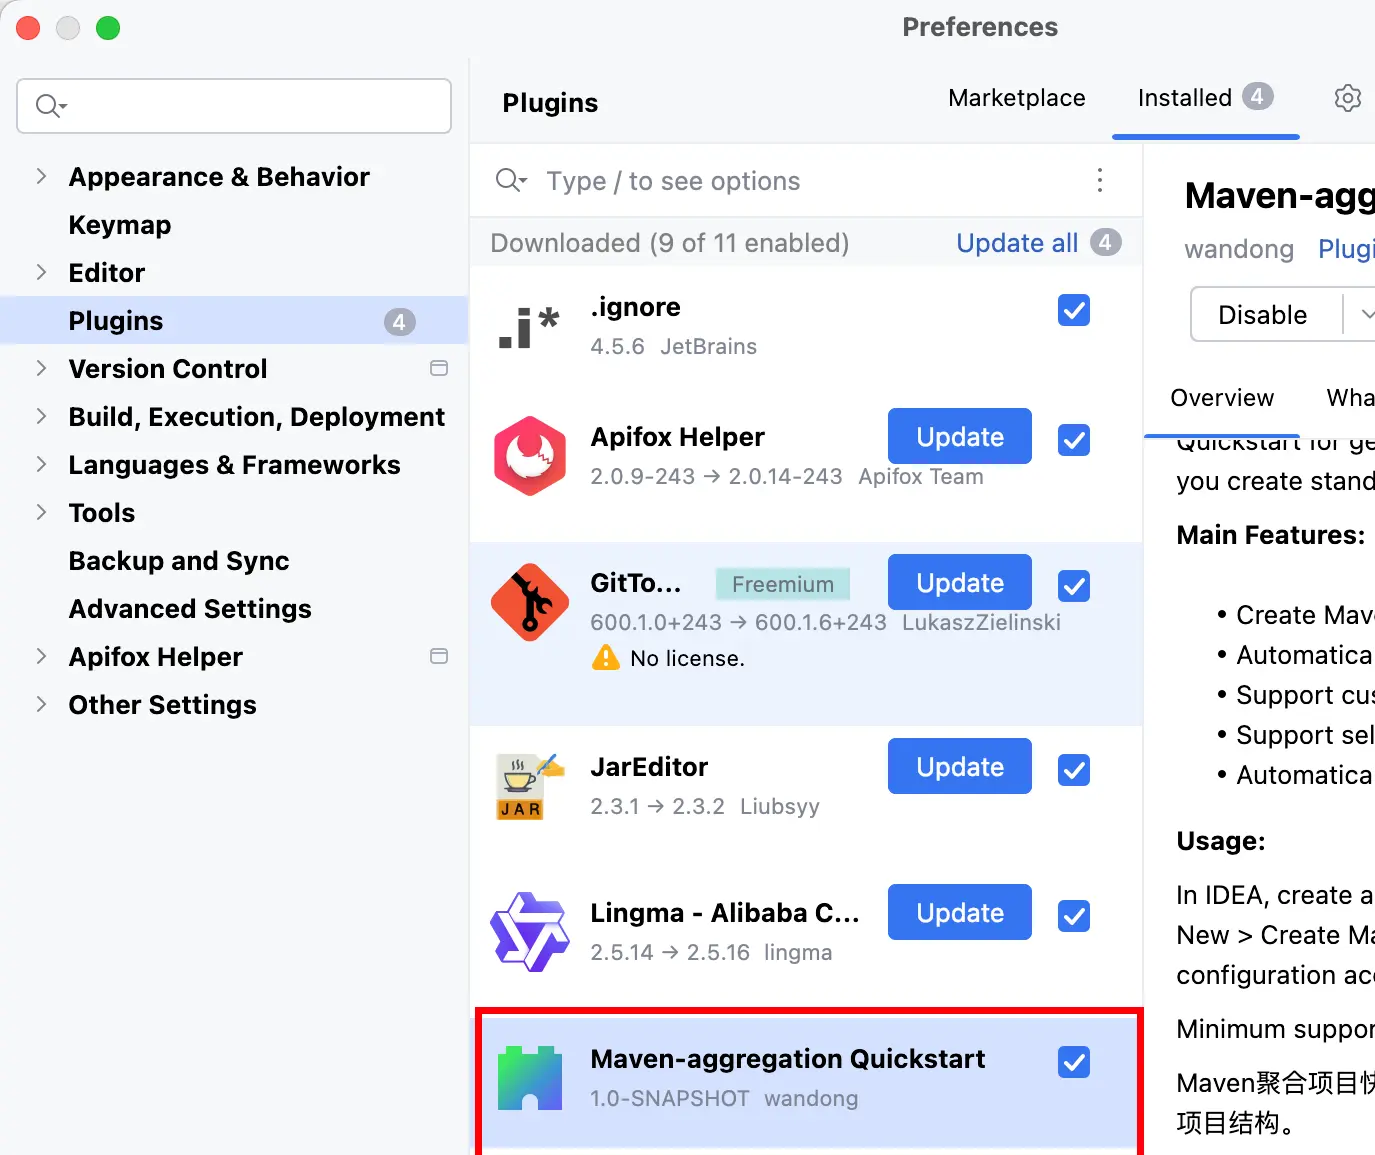
Task: Uncheck the JarEditor plugin checkbox
Action: tap(1074, 770)
